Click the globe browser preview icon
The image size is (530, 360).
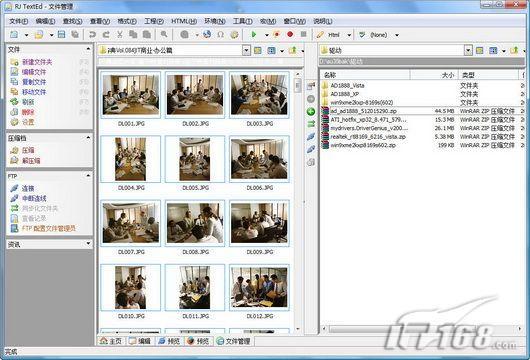pyautogui.click(x=207, y=34)
